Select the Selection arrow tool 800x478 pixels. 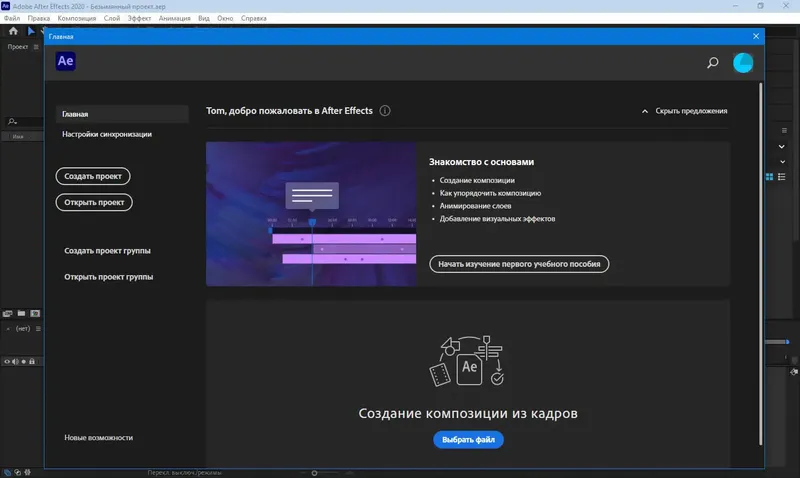pyautogui.click(x=31, y=31)
